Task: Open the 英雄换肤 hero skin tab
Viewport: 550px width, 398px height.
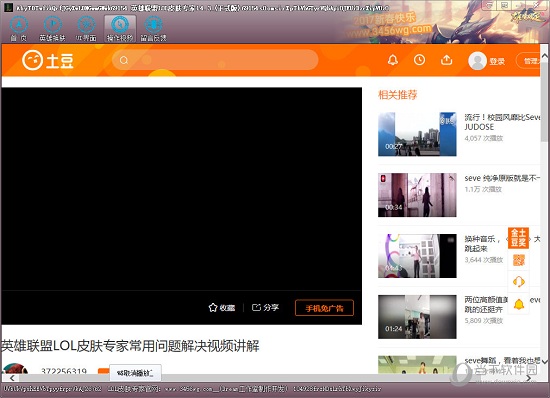Action: (x=52, y=29)
